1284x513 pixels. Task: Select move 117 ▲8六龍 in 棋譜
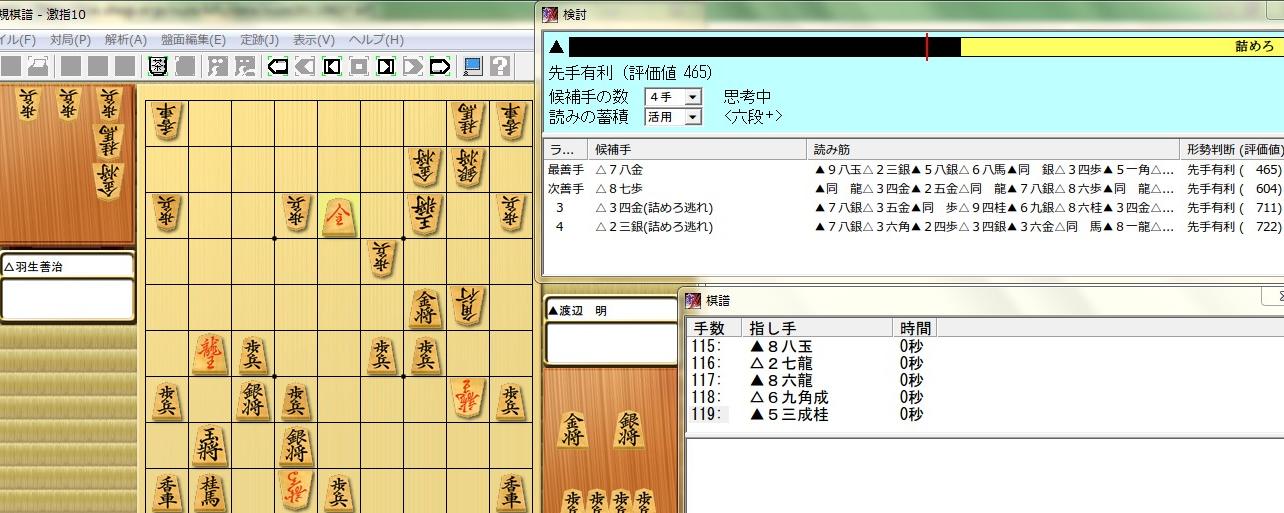pyautogui.click(x=985, y=380)
